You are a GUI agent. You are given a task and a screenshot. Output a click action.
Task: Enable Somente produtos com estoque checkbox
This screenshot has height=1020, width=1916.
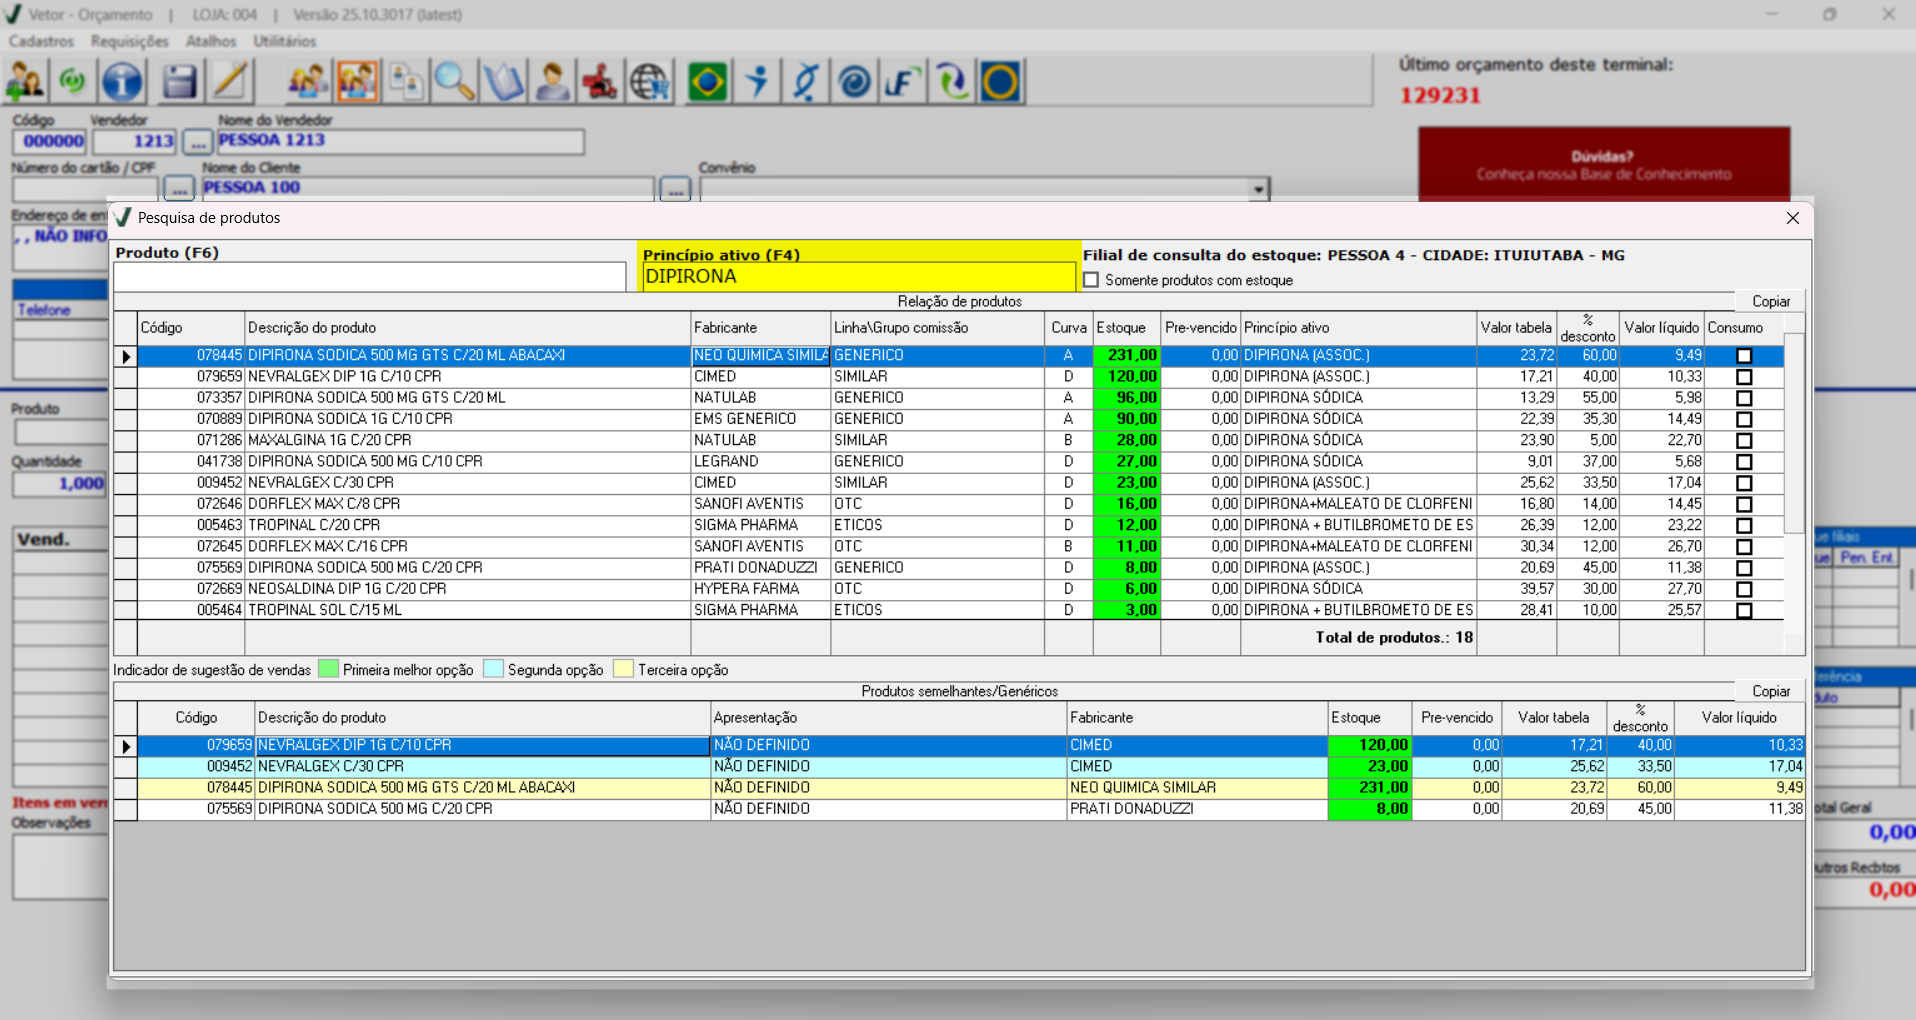[1091, 280]
